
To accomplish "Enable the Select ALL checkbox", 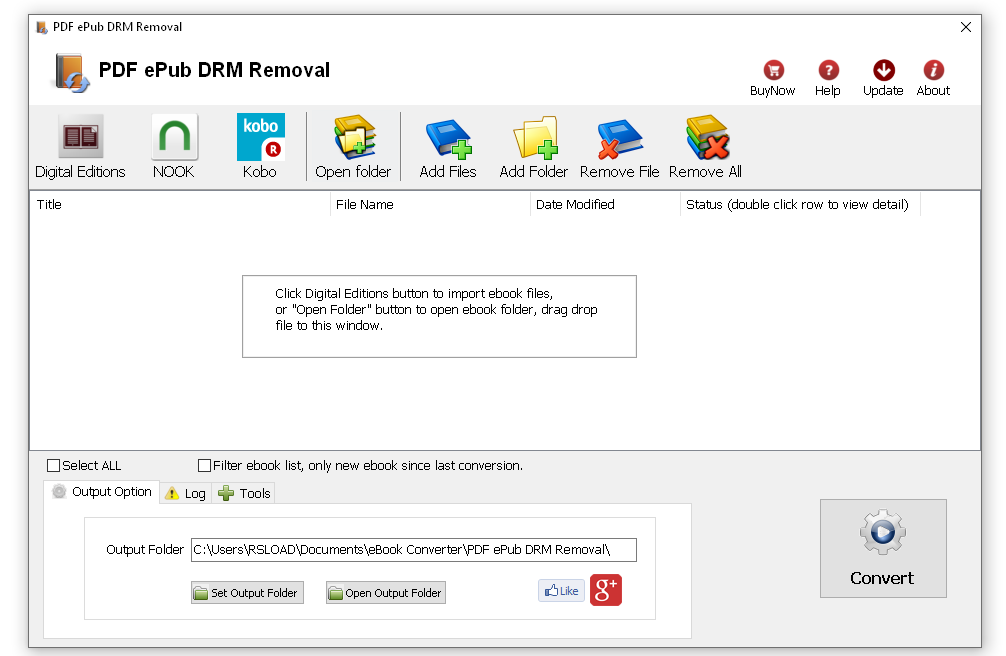I will pyautogui.click(x=53, y=465).
